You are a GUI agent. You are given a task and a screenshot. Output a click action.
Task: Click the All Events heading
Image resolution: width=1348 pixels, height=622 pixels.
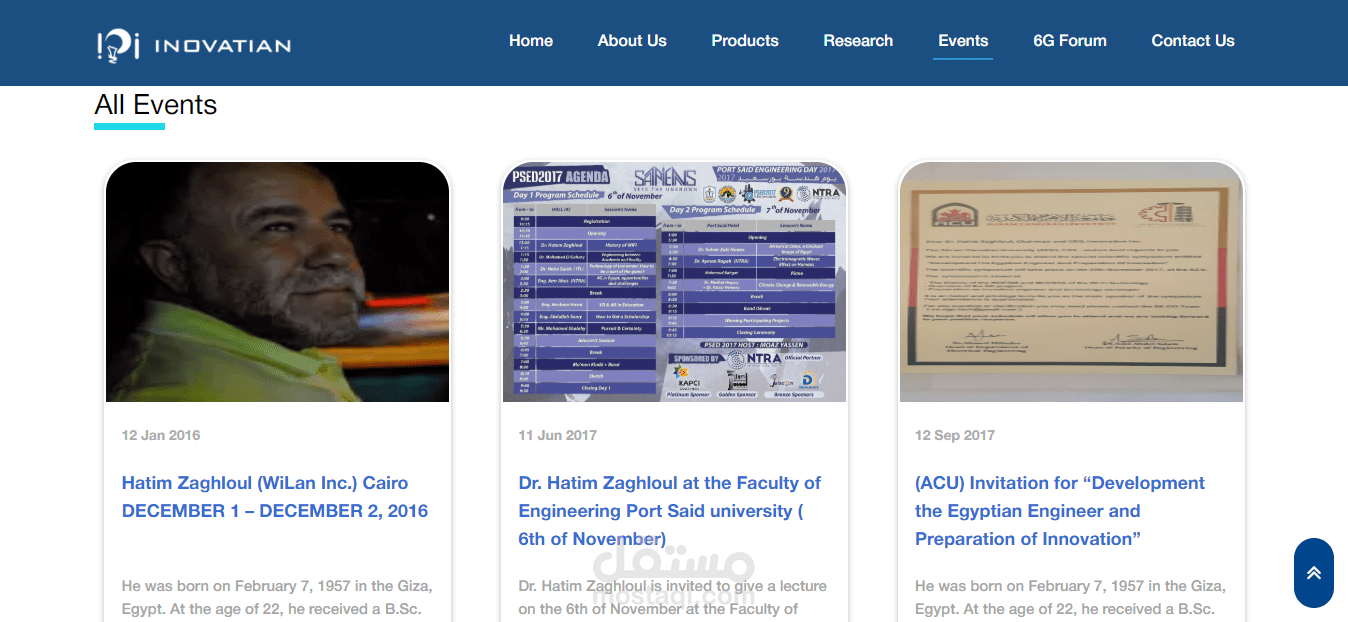156,105
